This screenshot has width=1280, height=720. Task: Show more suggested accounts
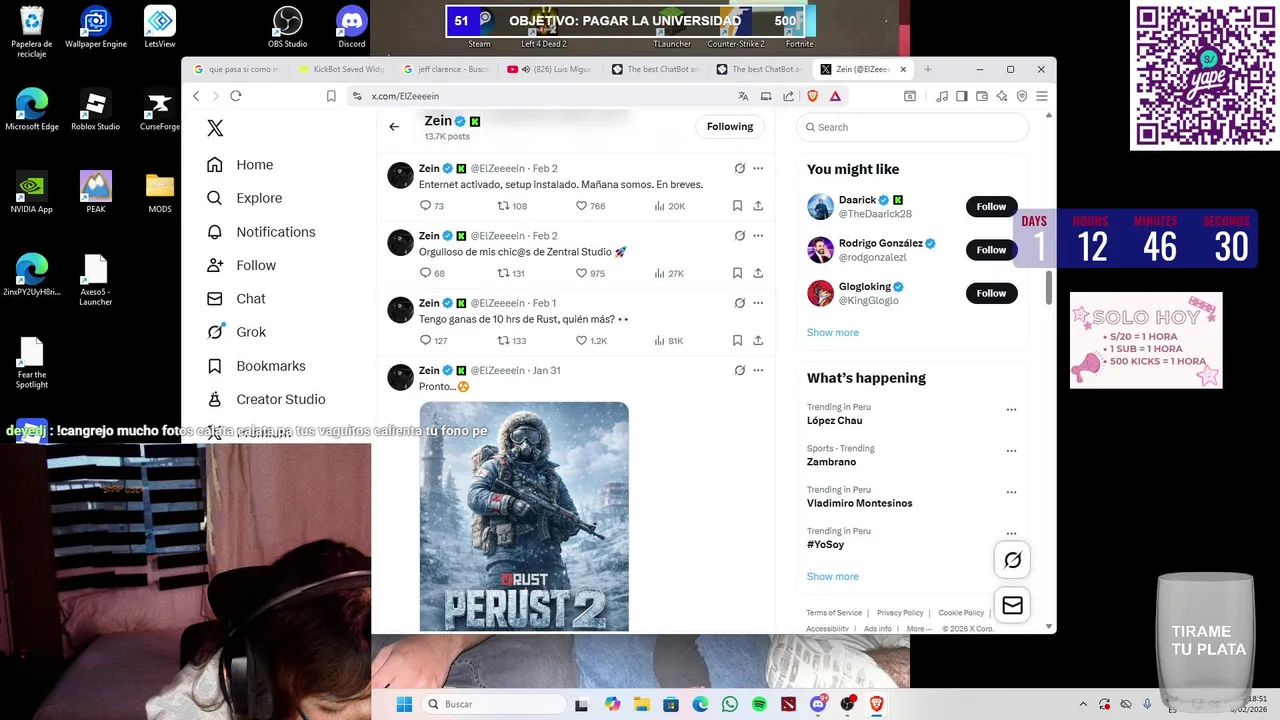833,333
